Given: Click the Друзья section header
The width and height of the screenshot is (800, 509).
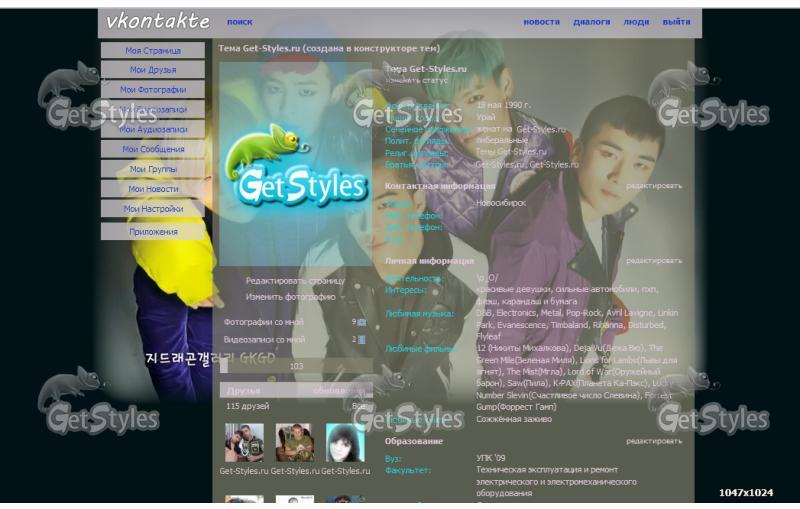Looking at the screenshot, I should 296,391.
